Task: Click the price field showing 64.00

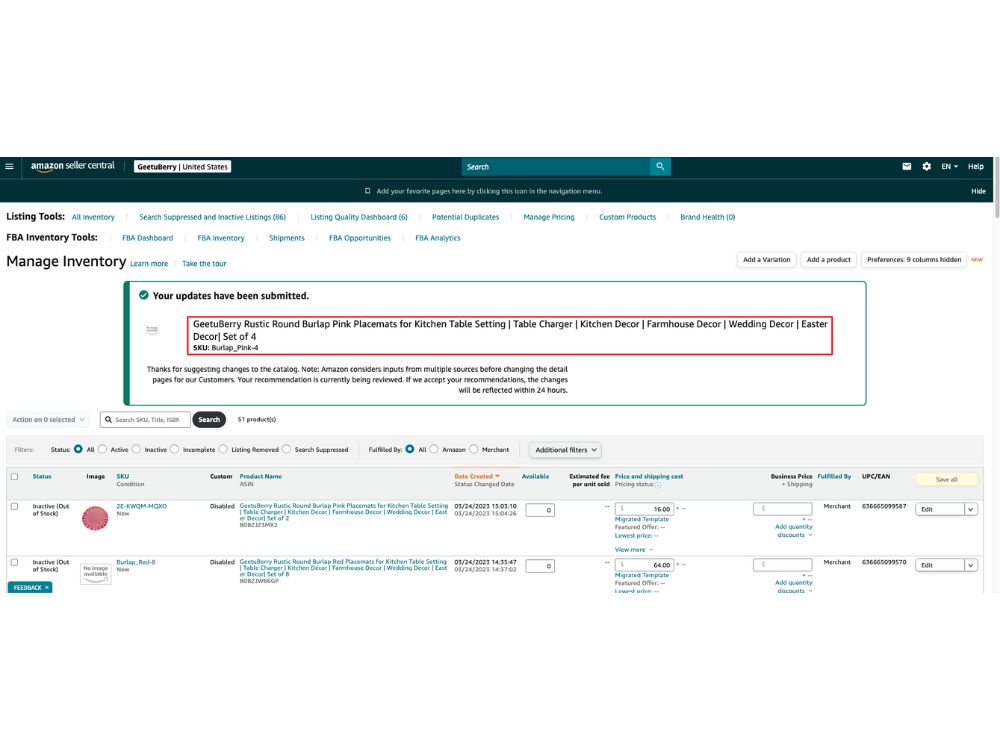Action: 644,565
